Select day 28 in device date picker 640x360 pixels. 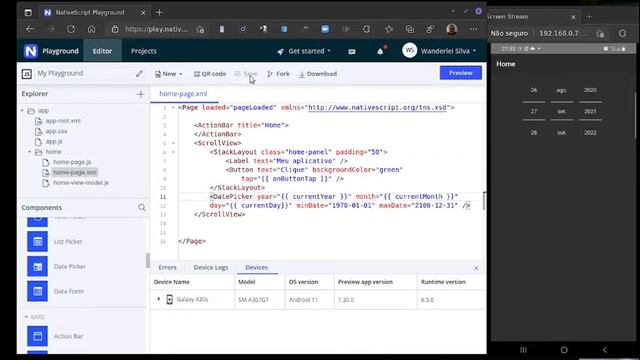click(534, 133)
